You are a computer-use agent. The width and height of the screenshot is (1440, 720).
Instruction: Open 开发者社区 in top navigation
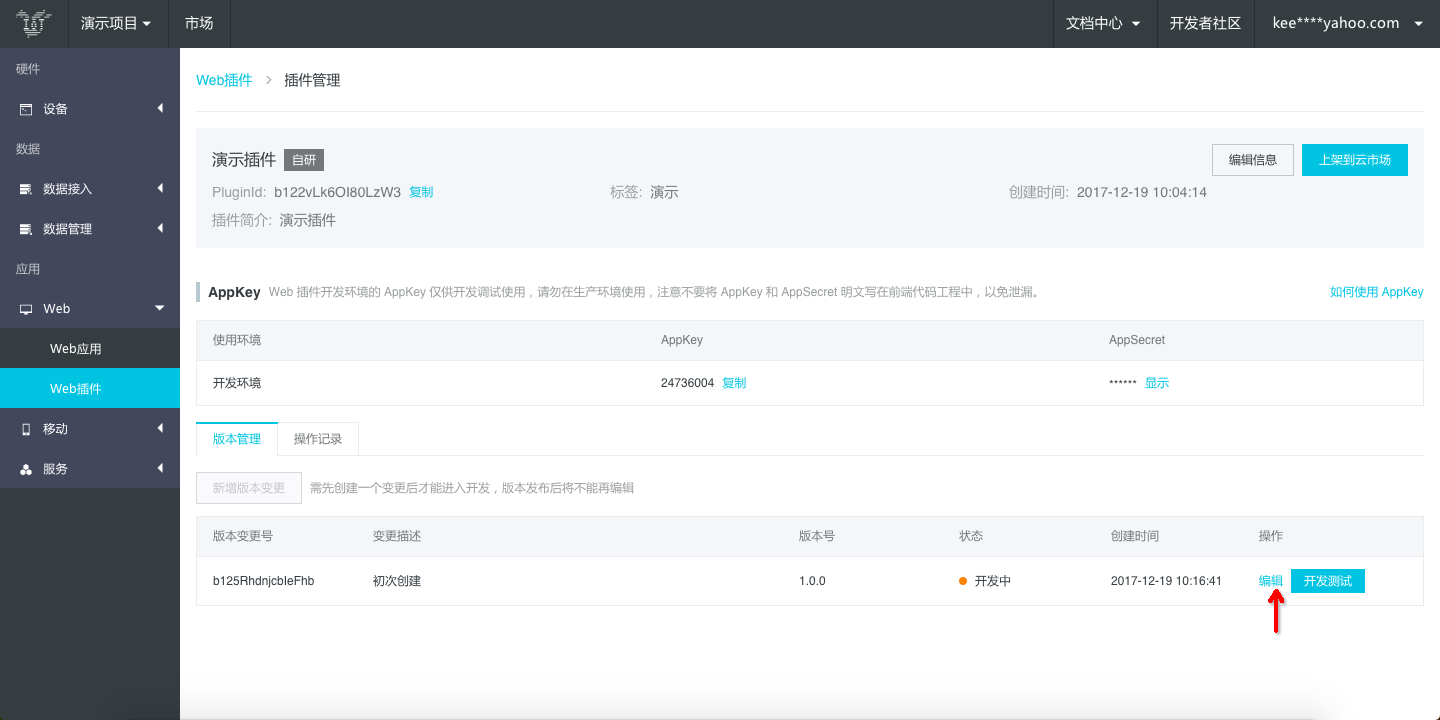click(x=1205, y=23)
